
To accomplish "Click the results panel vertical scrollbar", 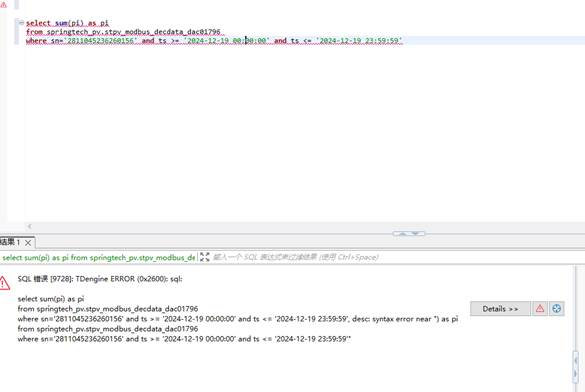I will point(575,366).
